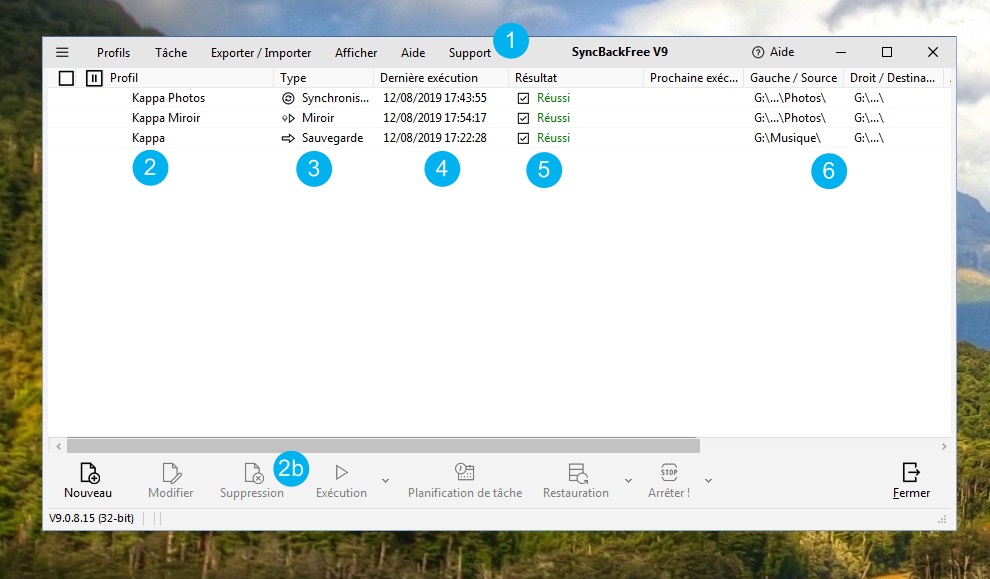Click the Modifier edit profile icon
The width and height of the screenshot is (990, 579).
(171, 472)
